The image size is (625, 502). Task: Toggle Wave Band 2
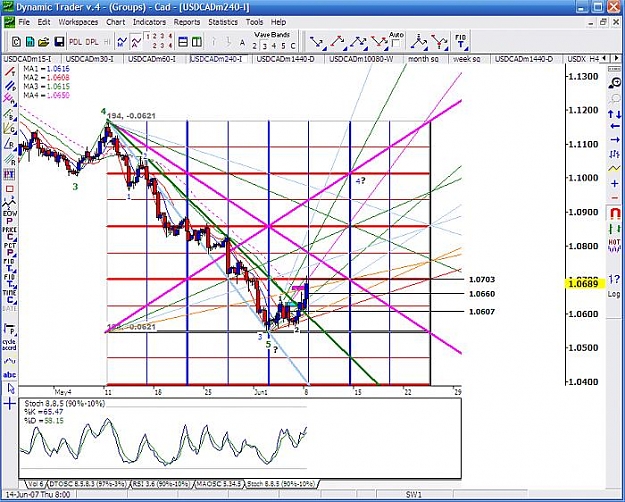tap(255, 46)
